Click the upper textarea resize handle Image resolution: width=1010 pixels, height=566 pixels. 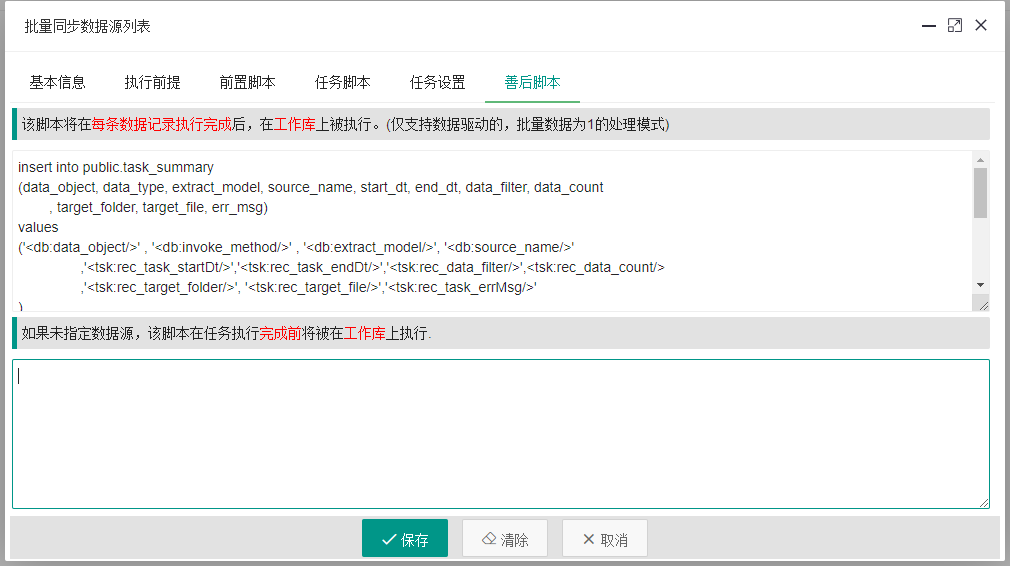[x=984, y=305]
